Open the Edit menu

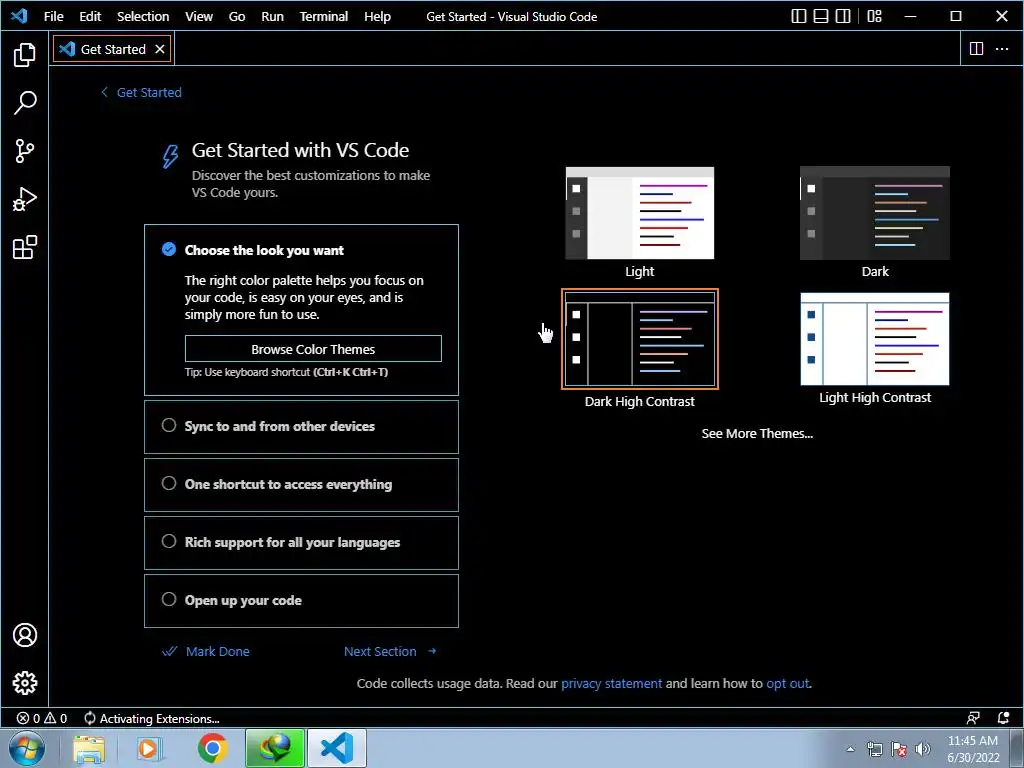point(90,16)
